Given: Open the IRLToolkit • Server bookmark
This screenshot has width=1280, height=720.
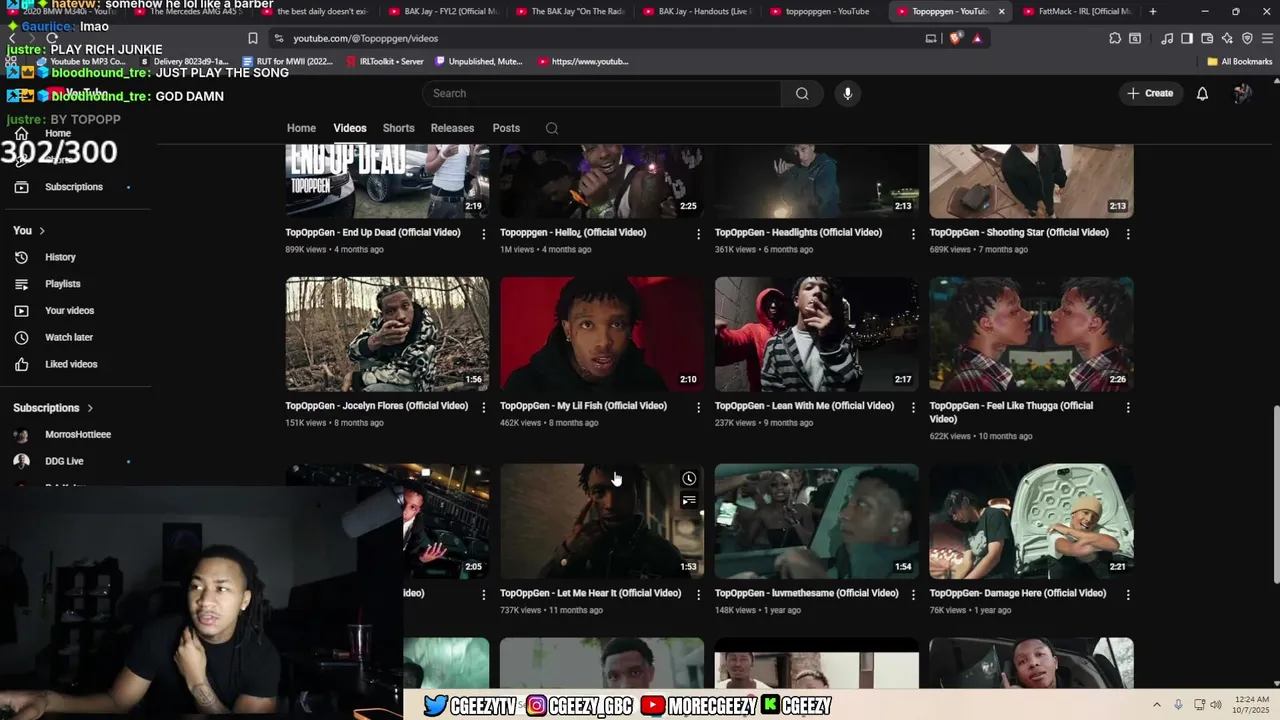Looking at the screenshot, I should coord(385,61).
